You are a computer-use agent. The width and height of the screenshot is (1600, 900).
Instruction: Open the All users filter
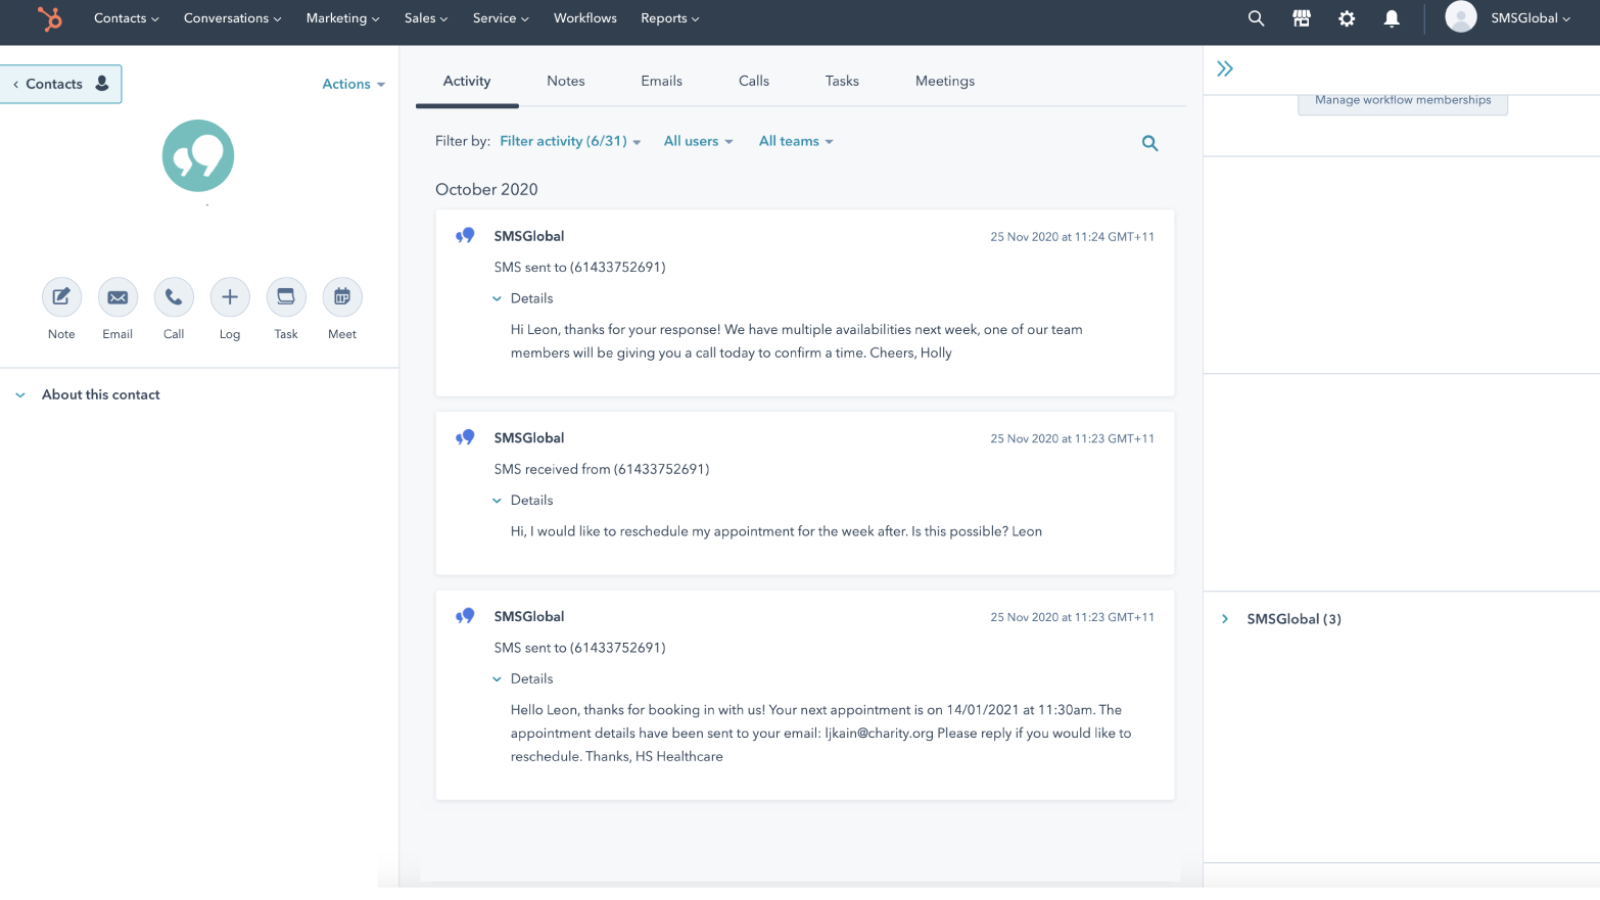[x=697, y=141]
